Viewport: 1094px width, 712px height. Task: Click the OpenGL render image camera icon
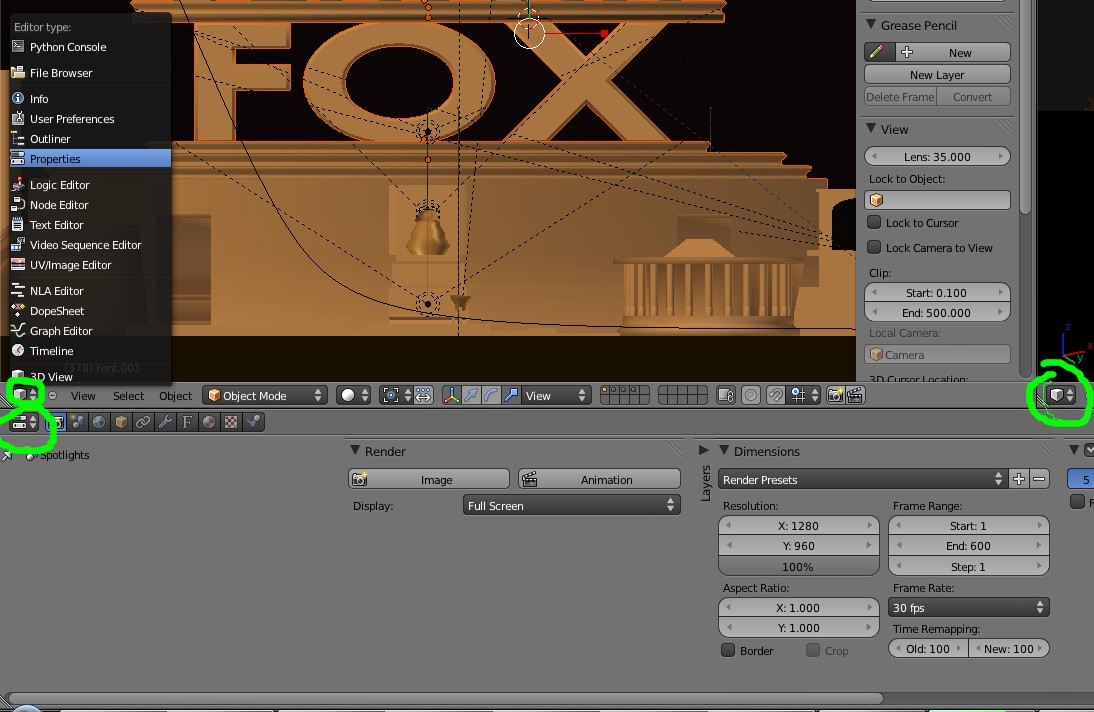coord(835,396)
